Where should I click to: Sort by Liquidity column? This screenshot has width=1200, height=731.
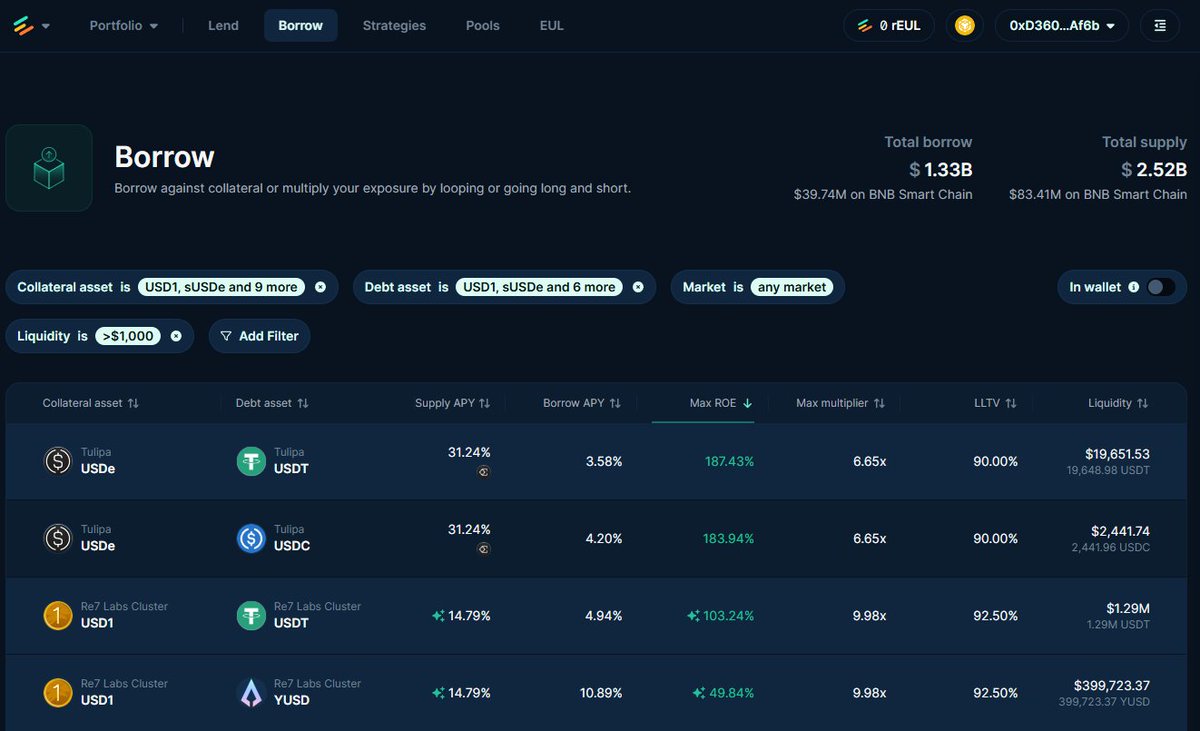coord(1118,403)
